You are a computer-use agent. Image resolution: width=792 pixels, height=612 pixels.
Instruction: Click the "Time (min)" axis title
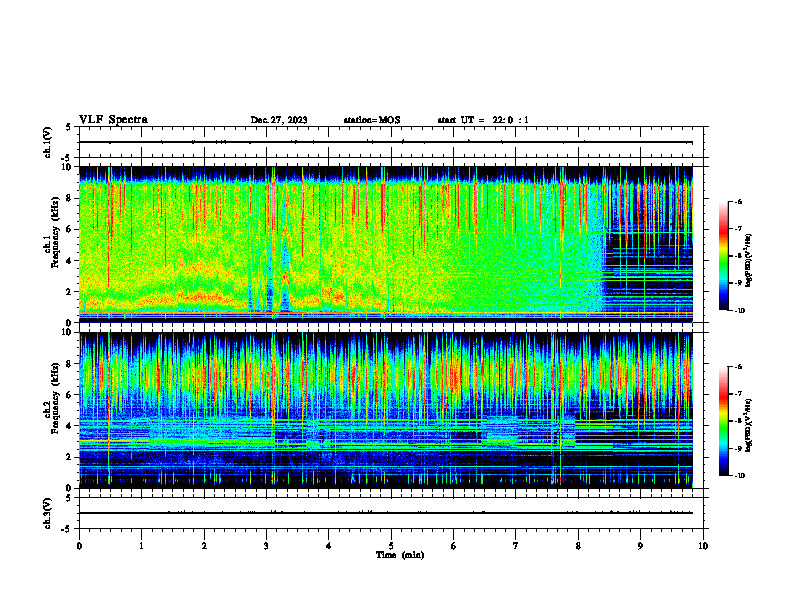400,555
